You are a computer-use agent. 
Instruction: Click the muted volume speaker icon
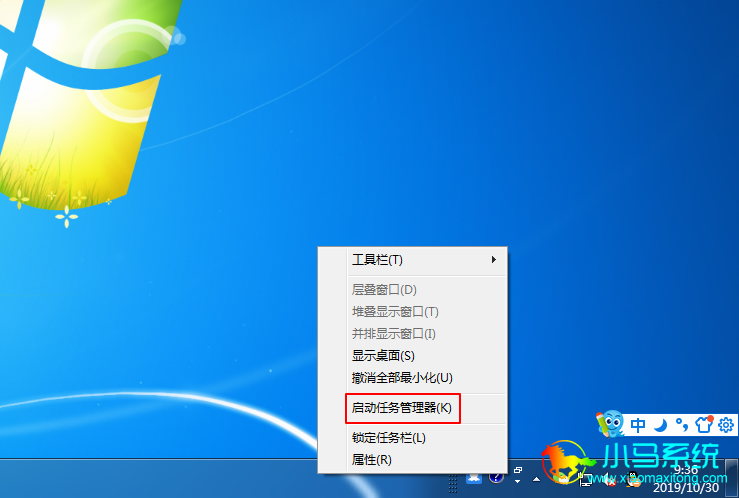(608, 480)
